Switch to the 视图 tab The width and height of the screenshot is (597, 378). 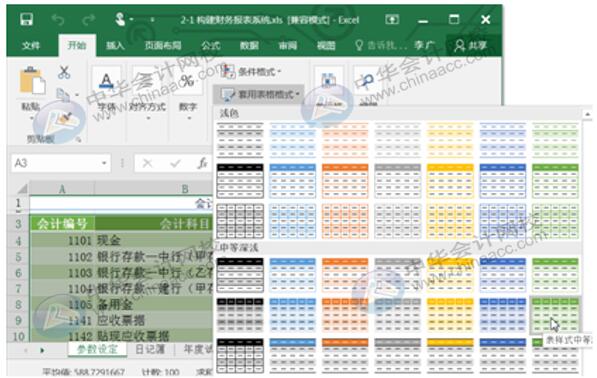(x=326, y=46)
